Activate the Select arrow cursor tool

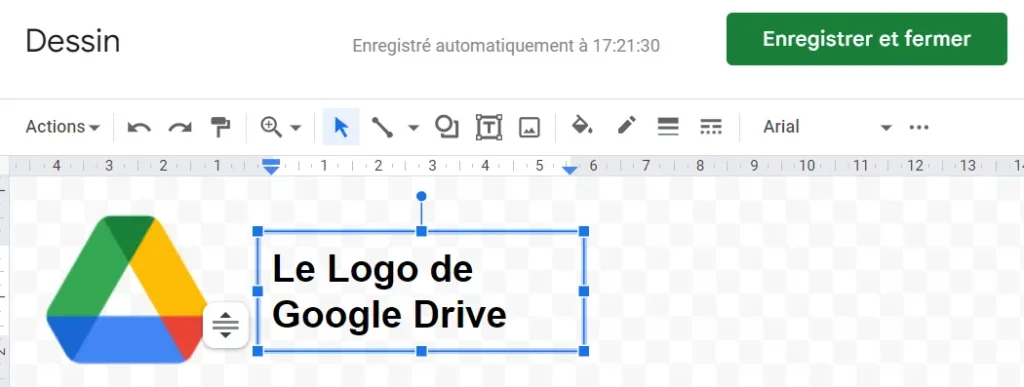(341, 127)
